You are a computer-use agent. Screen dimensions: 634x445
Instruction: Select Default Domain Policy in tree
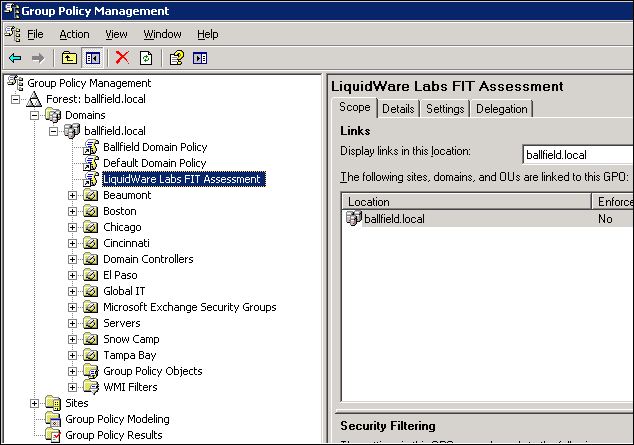[154, 163]
